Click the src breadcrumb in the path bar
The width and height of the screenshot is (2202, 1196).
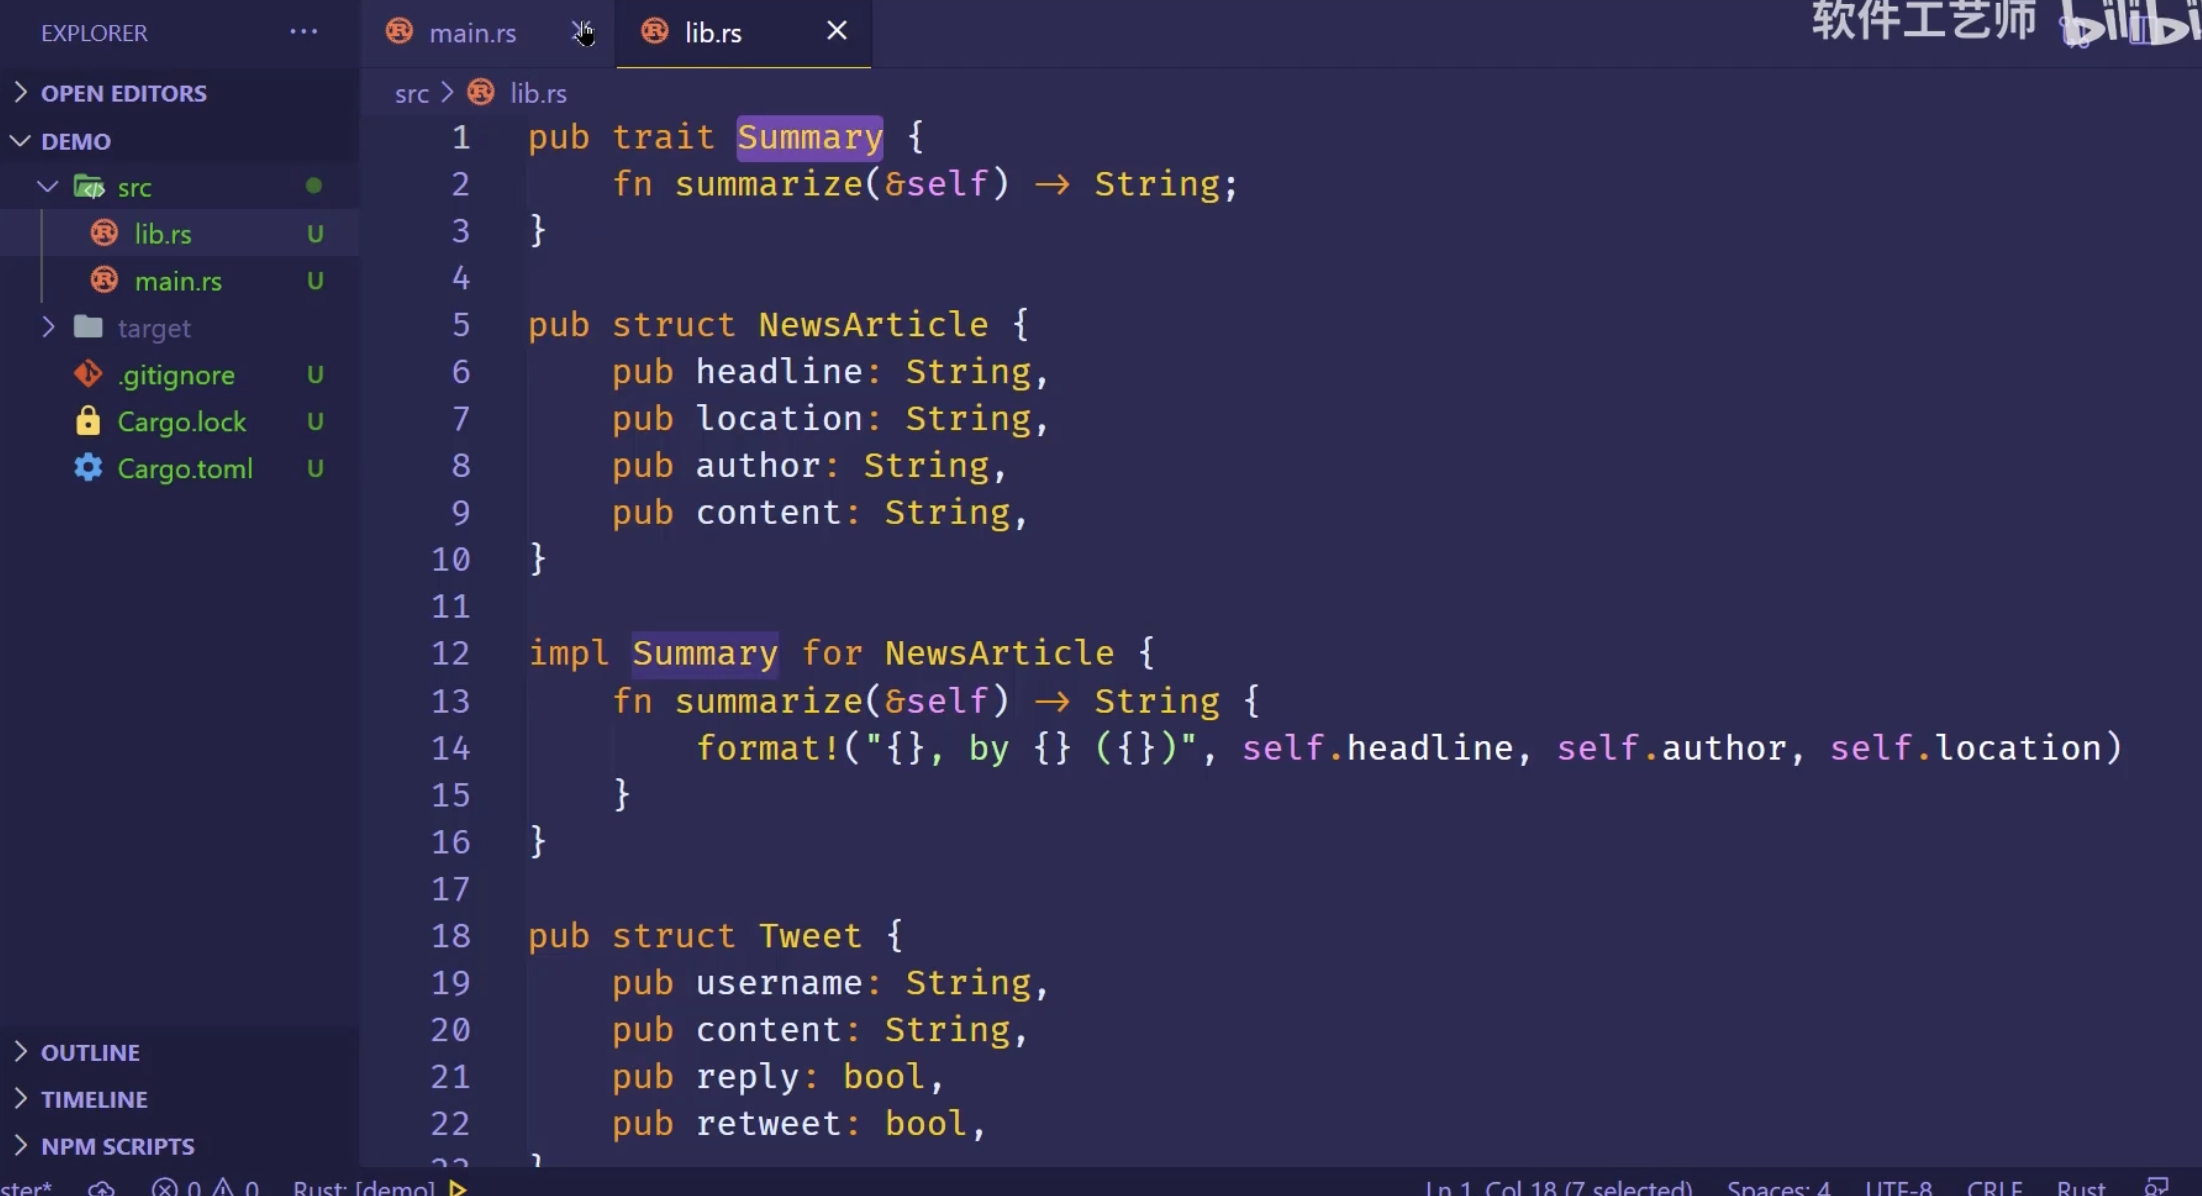(x=411, y=93)
